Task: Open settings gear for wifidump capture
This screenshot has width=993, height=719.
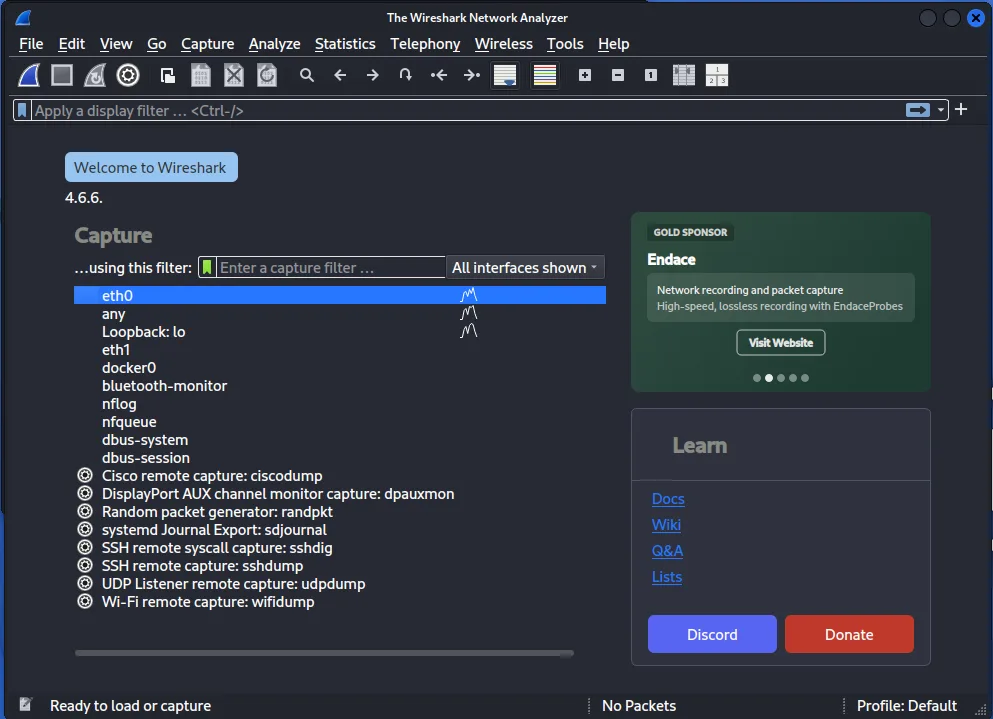Action: 85,601
